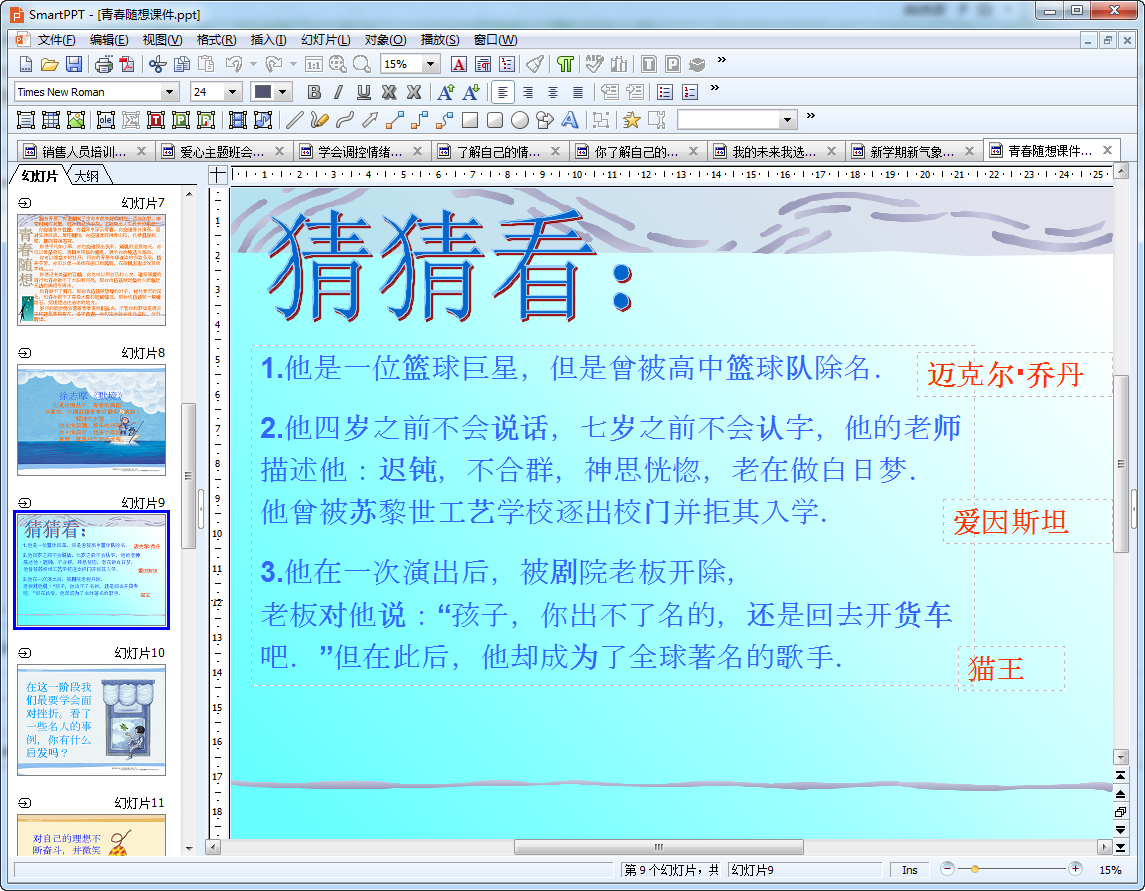Image resolution: width=1145 pixels, height=891 pixels.
Task: Select the Rectangle shape tool
Action: coord(470,120)
